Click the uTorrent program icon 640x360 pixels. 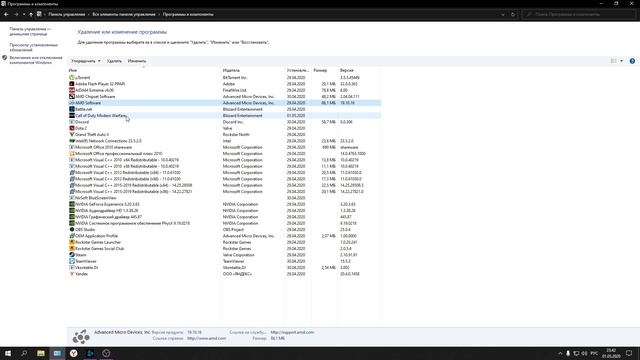(72, 78)
